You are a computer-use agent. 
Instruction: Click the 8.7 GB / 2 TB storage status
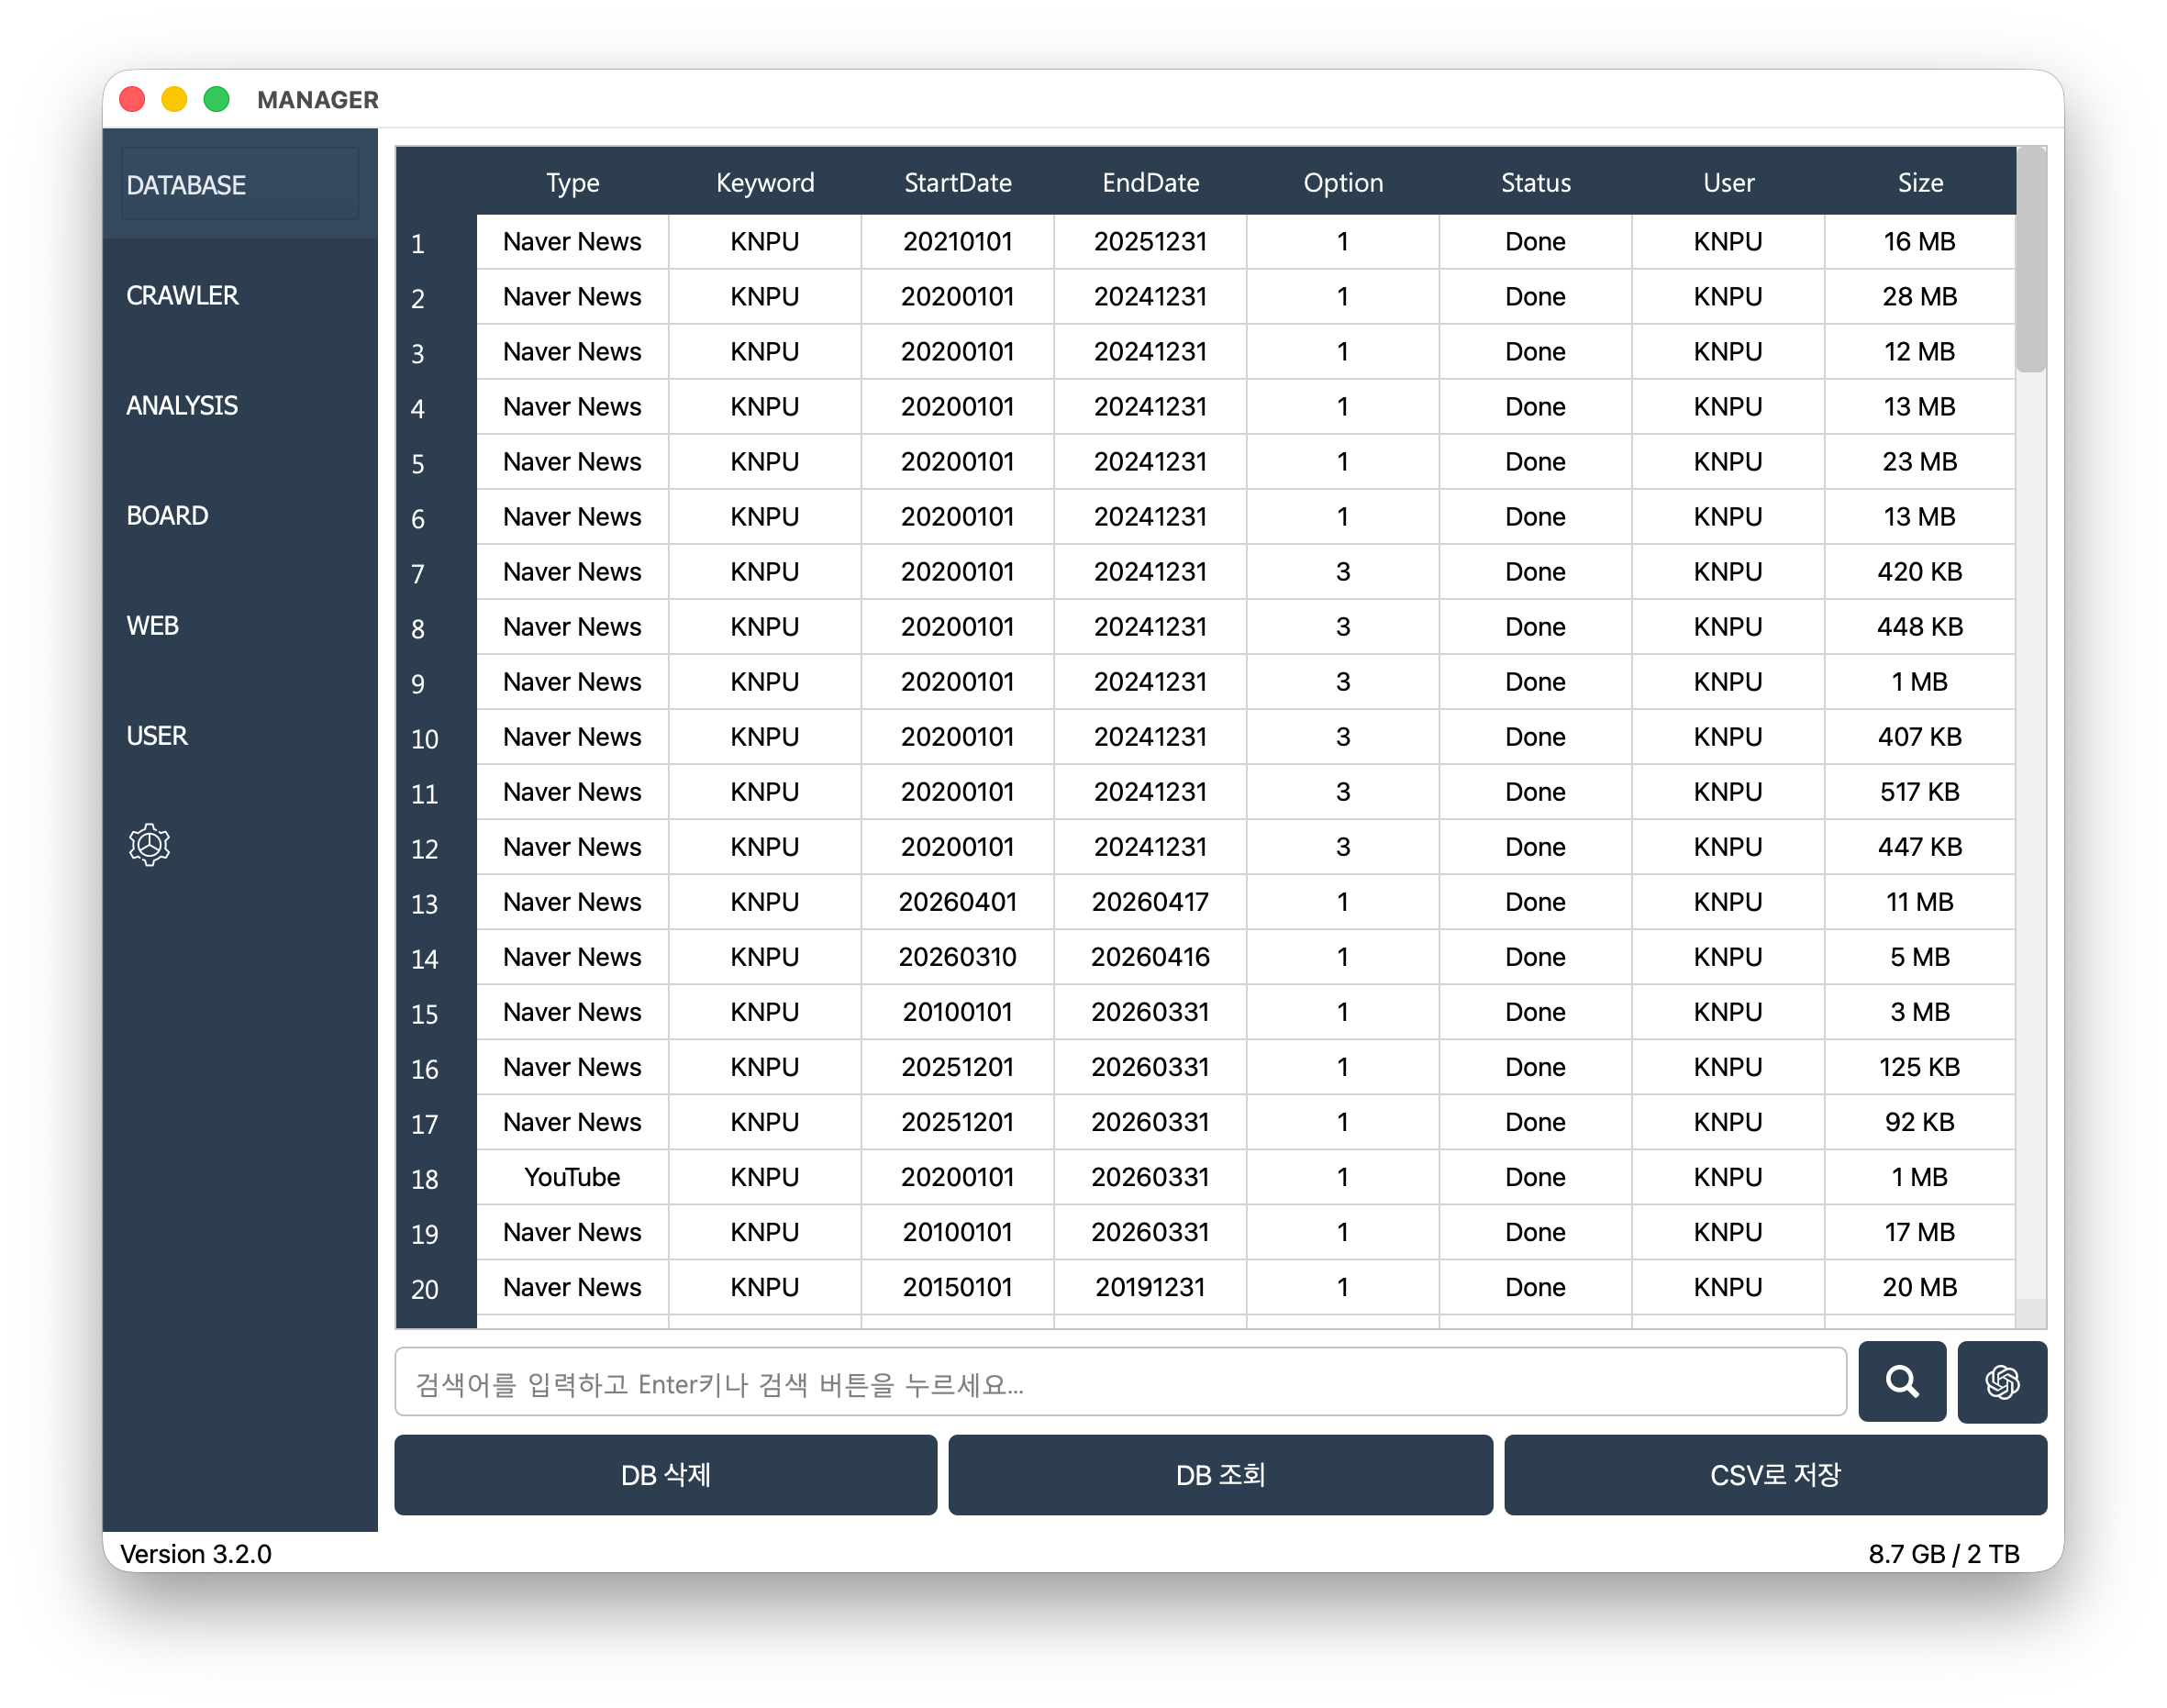1943,1553
